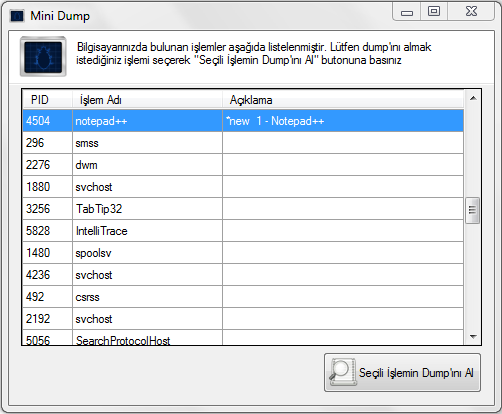Select the csrss process row

point(243,297)
